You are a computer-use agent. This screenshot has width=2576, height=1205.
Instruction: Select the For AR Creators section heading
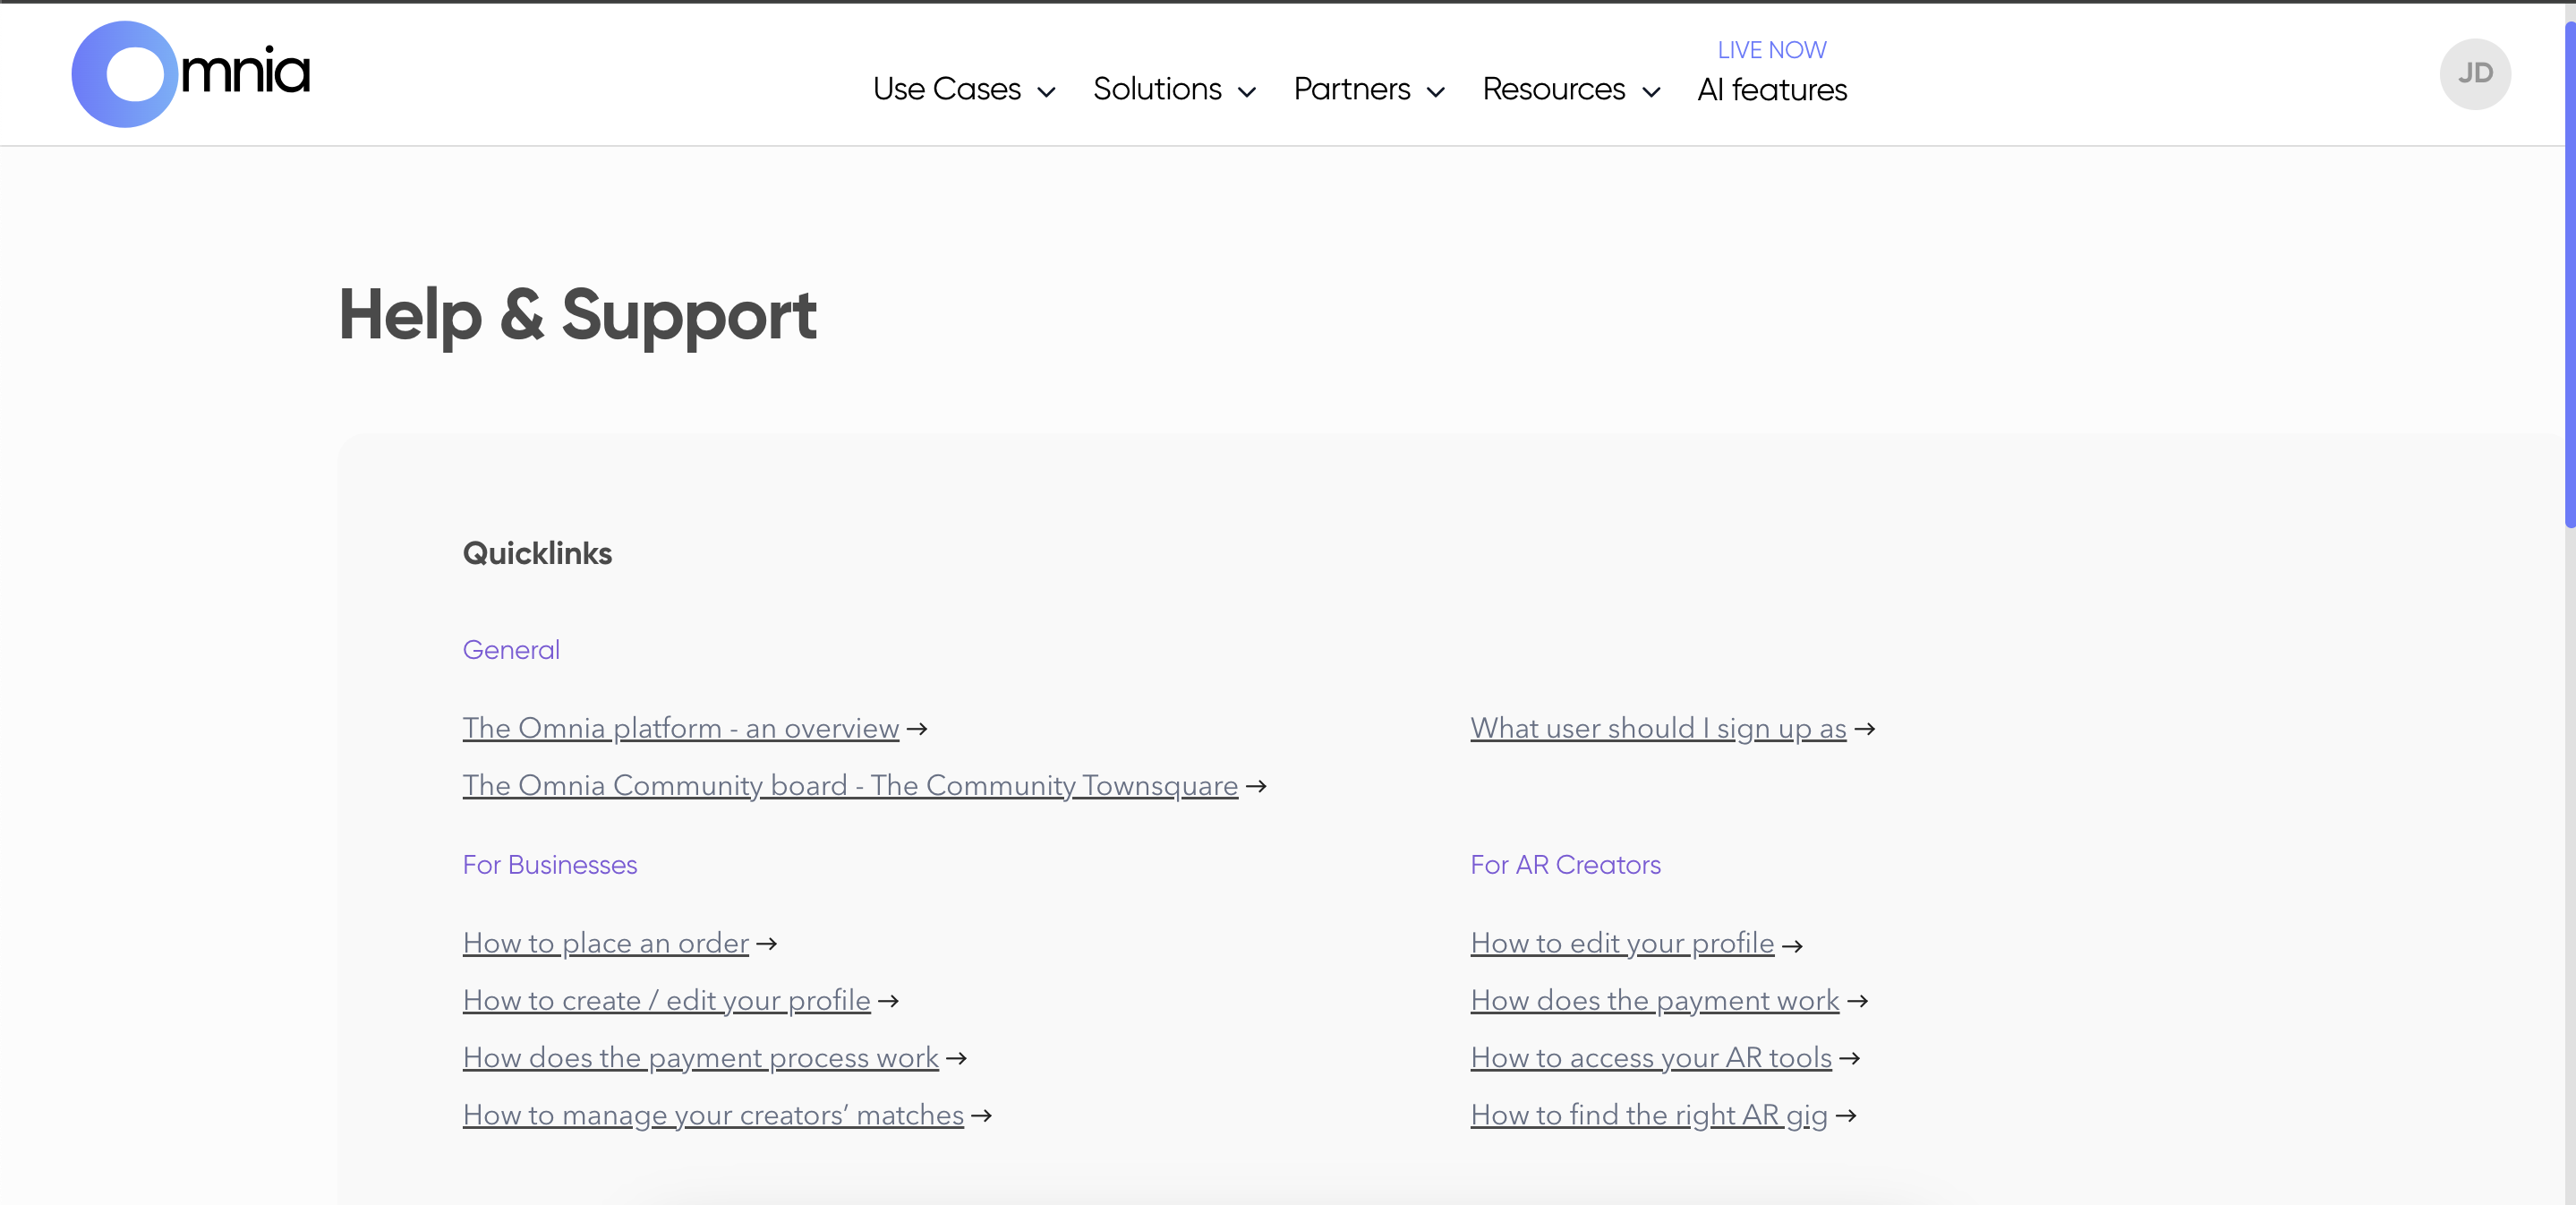point(1565,865)
